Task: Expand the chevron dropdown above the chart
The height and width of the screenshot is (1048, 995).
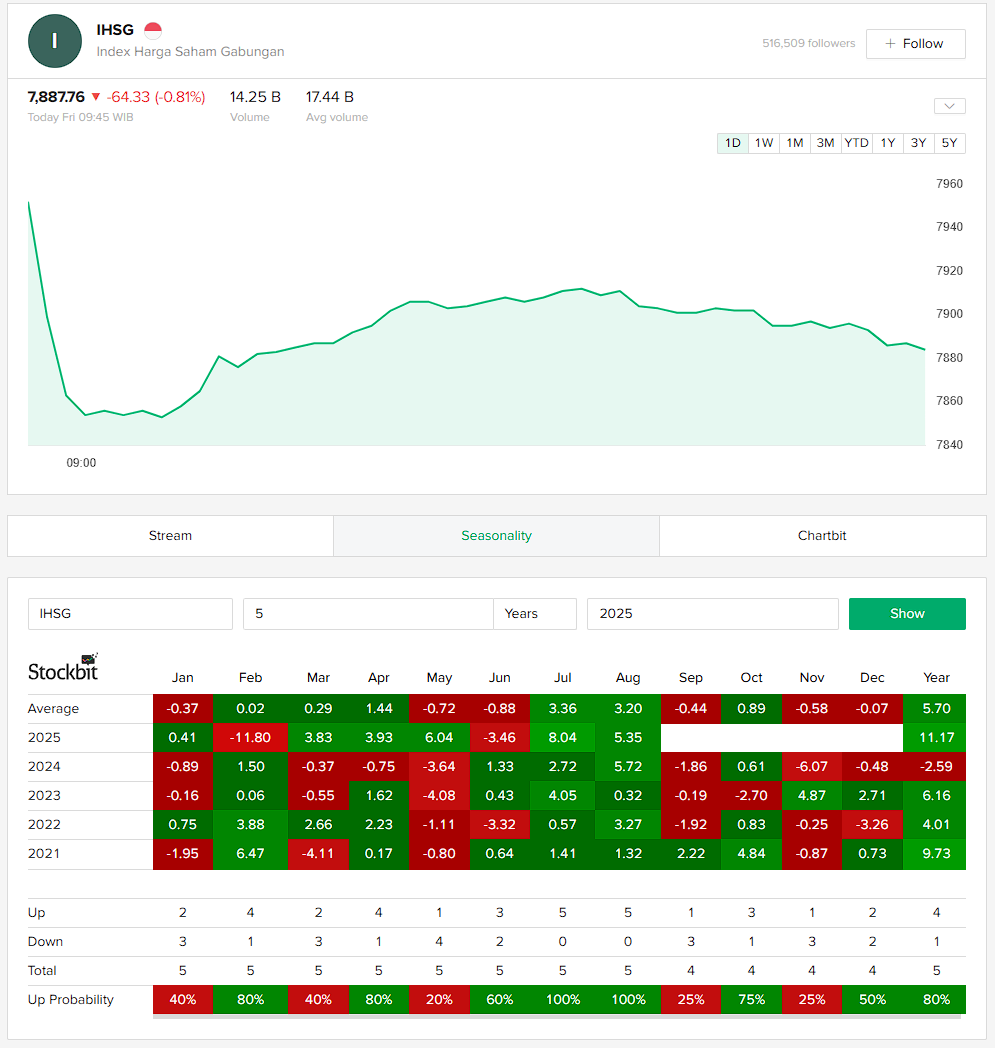Action: (x=950, y=106)
